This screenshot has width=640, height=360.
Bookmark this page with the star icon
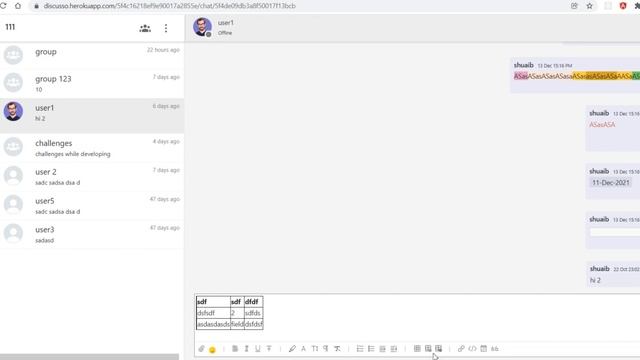click(589, 6)
